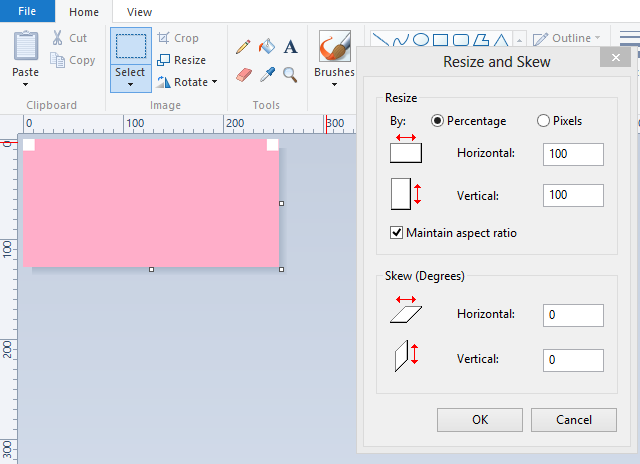Click the Magnifier tool
Screen dimensions: 640x464
coord(291,74)
